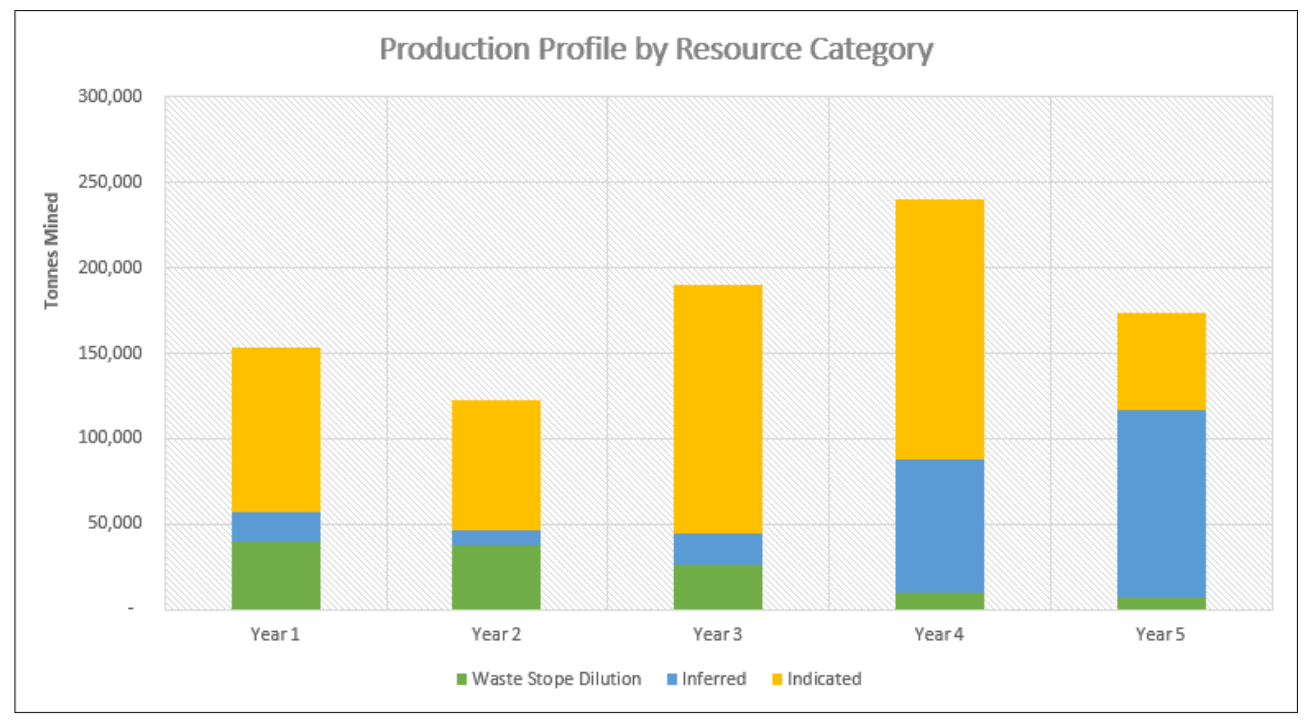The height and width of the screenshot is (720, 1306).
Task: Choose the green waste segment of Year 4 bar
Action: coord(940,602)
